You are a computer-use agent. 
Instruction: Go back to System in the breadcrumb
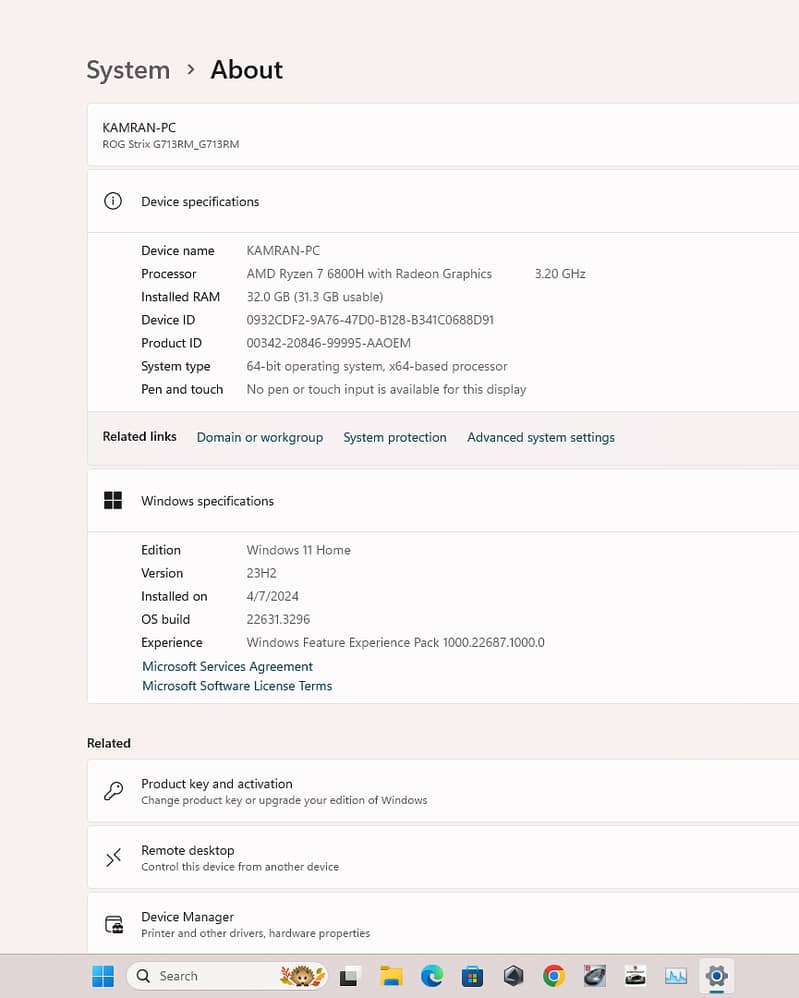(x=128, y=70)
